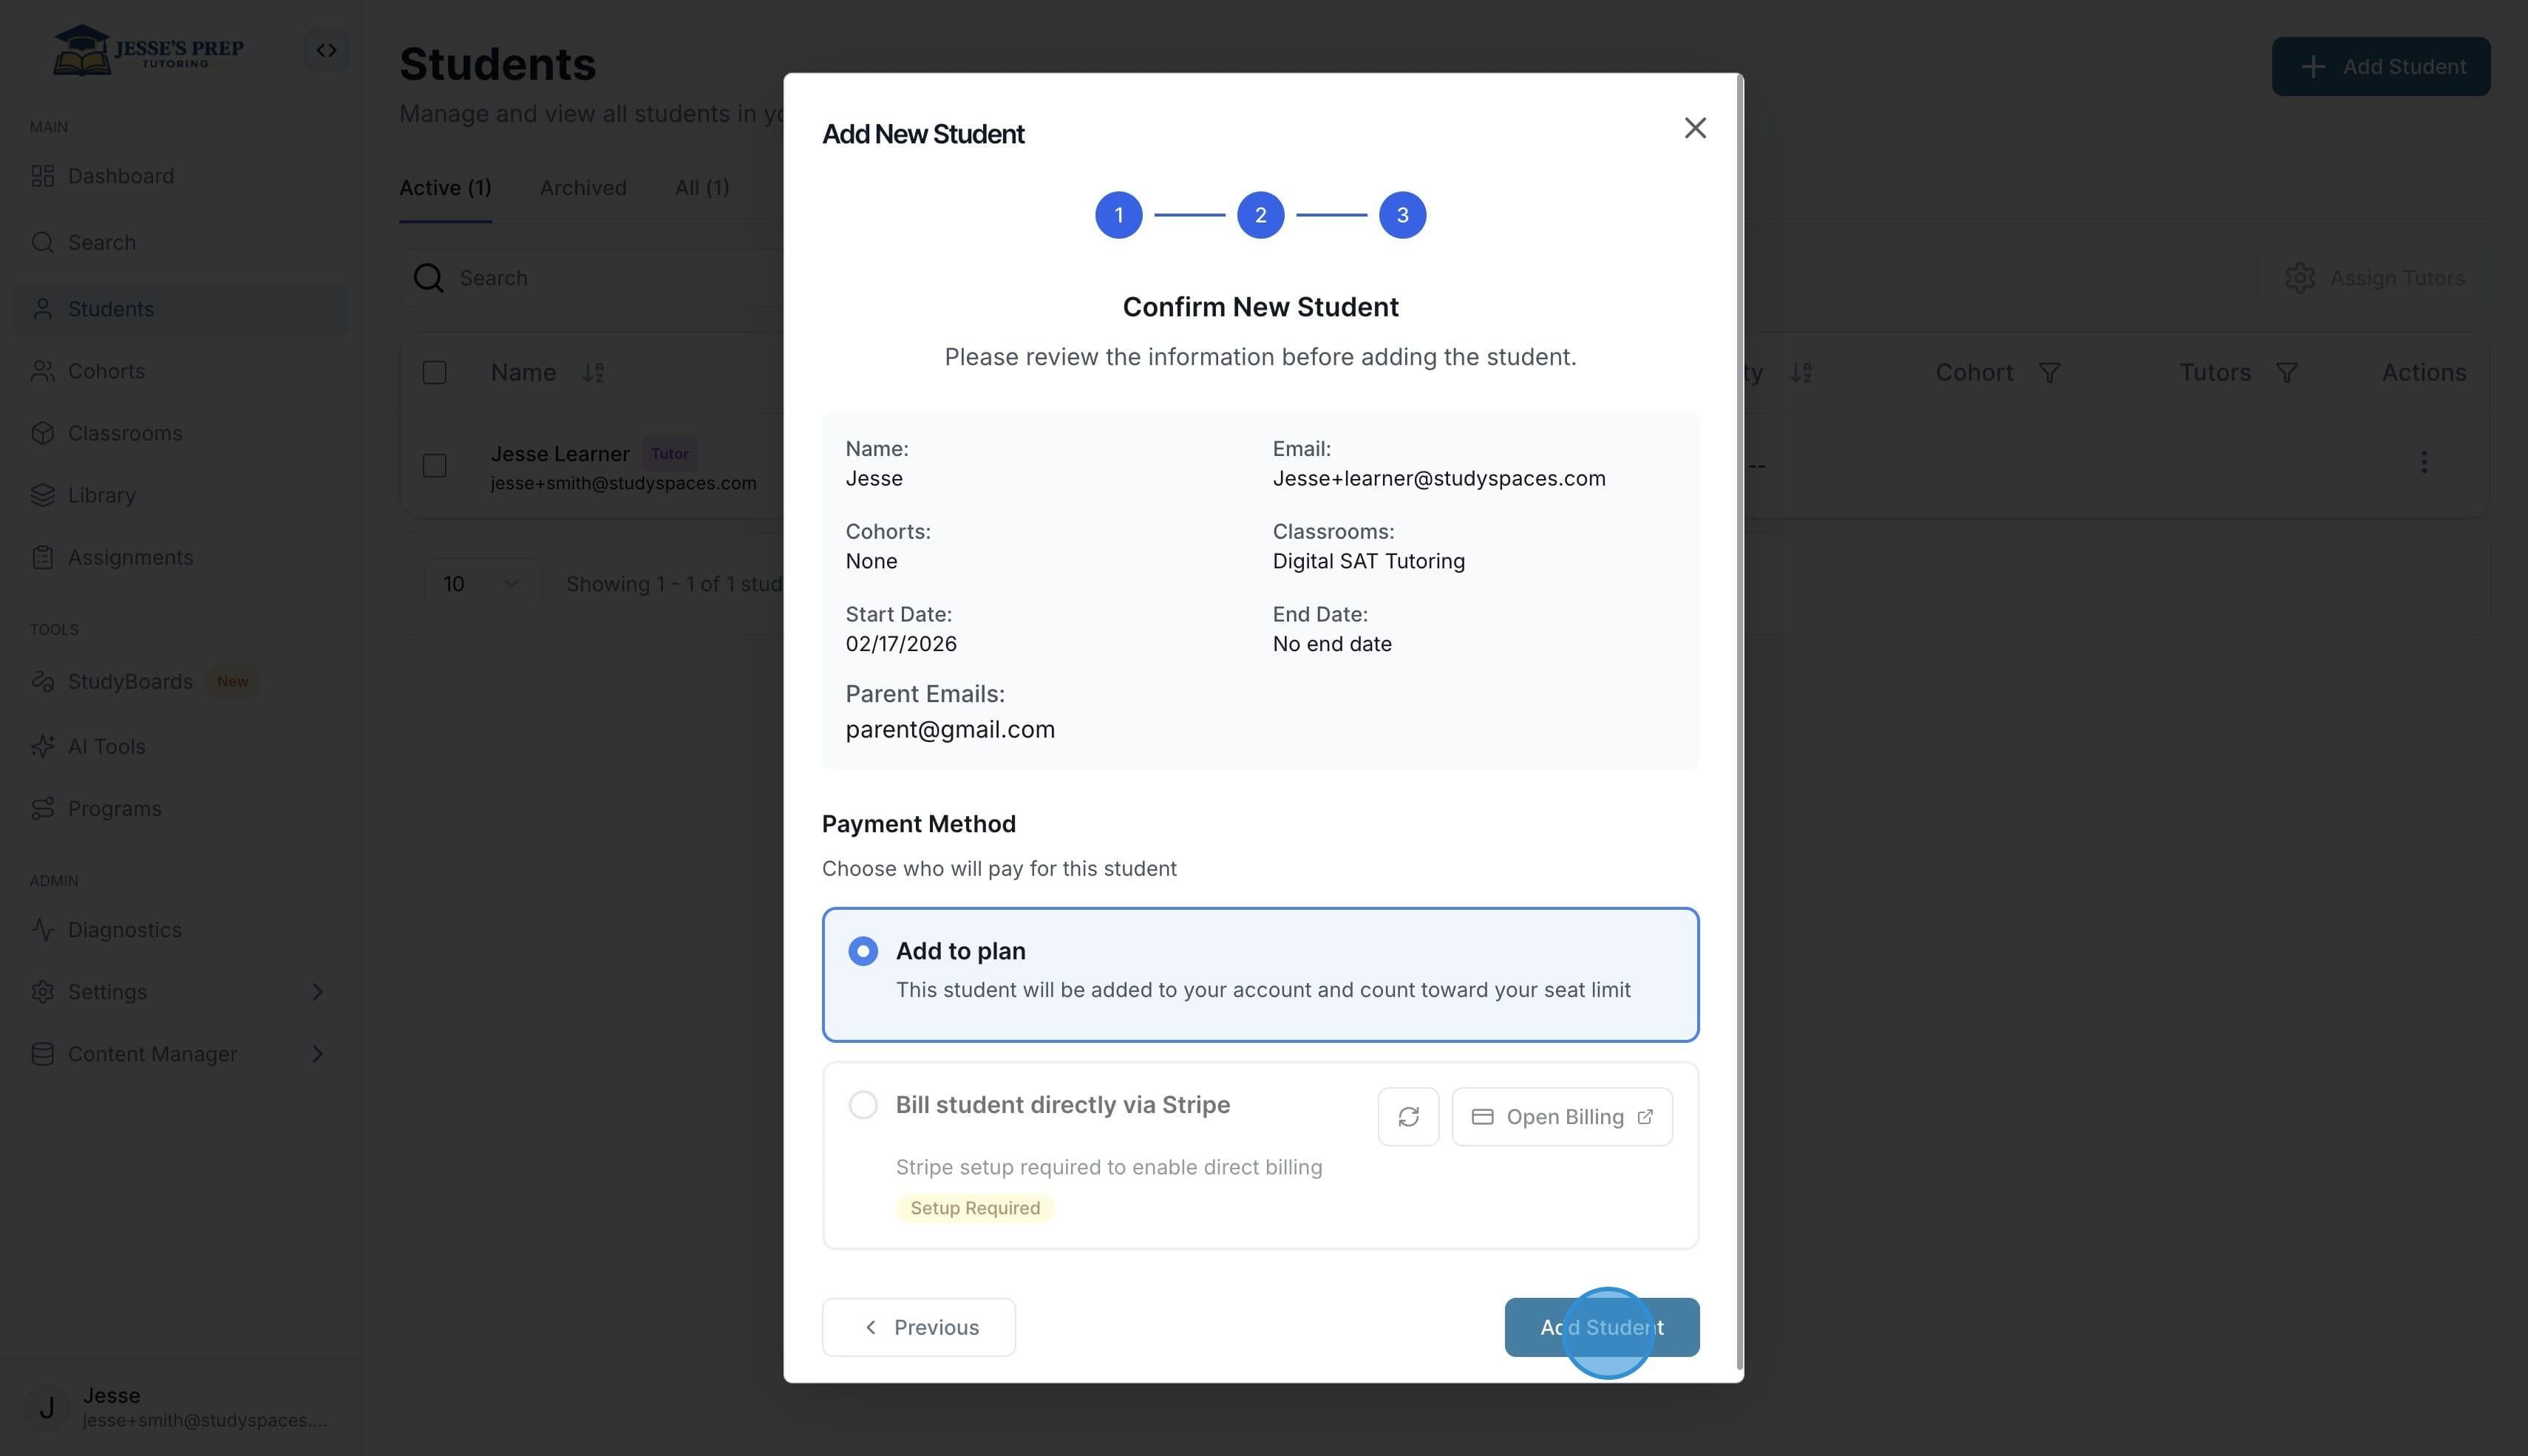Click step 1 in the wizard

tap(1119, 215)
